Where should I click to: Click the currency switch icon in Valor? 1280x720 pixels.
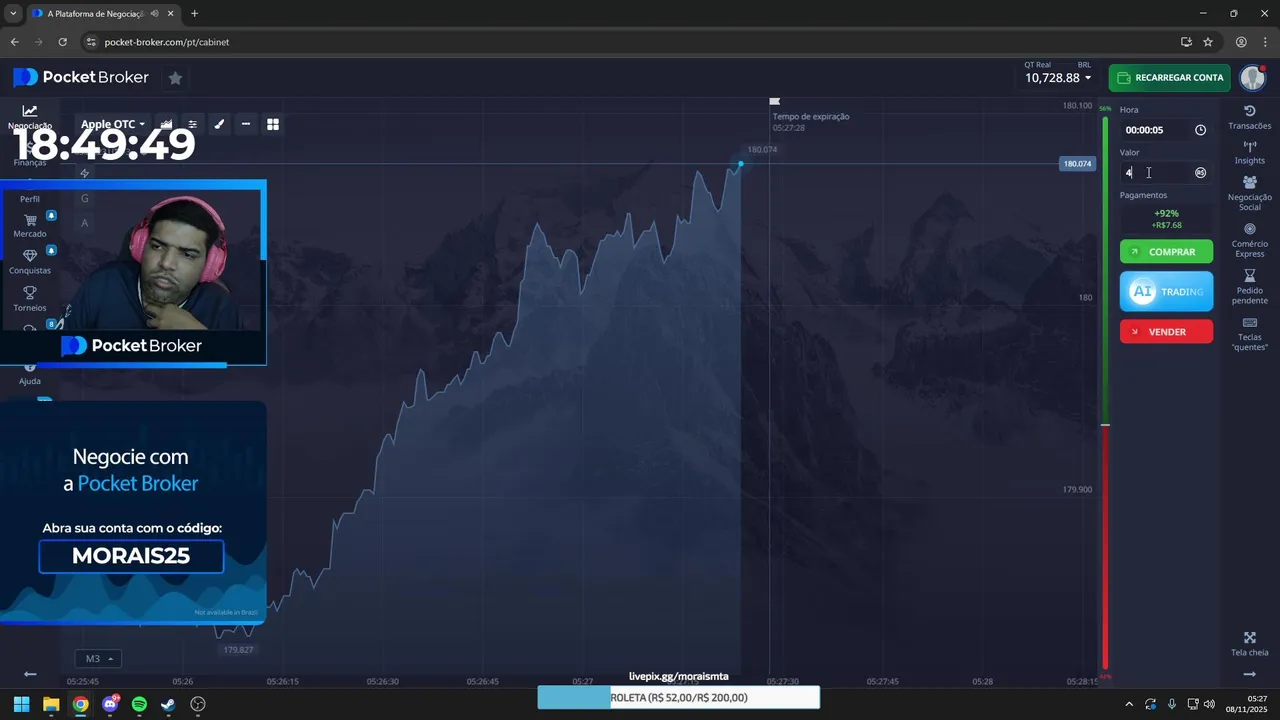(x=1200, y=172)
